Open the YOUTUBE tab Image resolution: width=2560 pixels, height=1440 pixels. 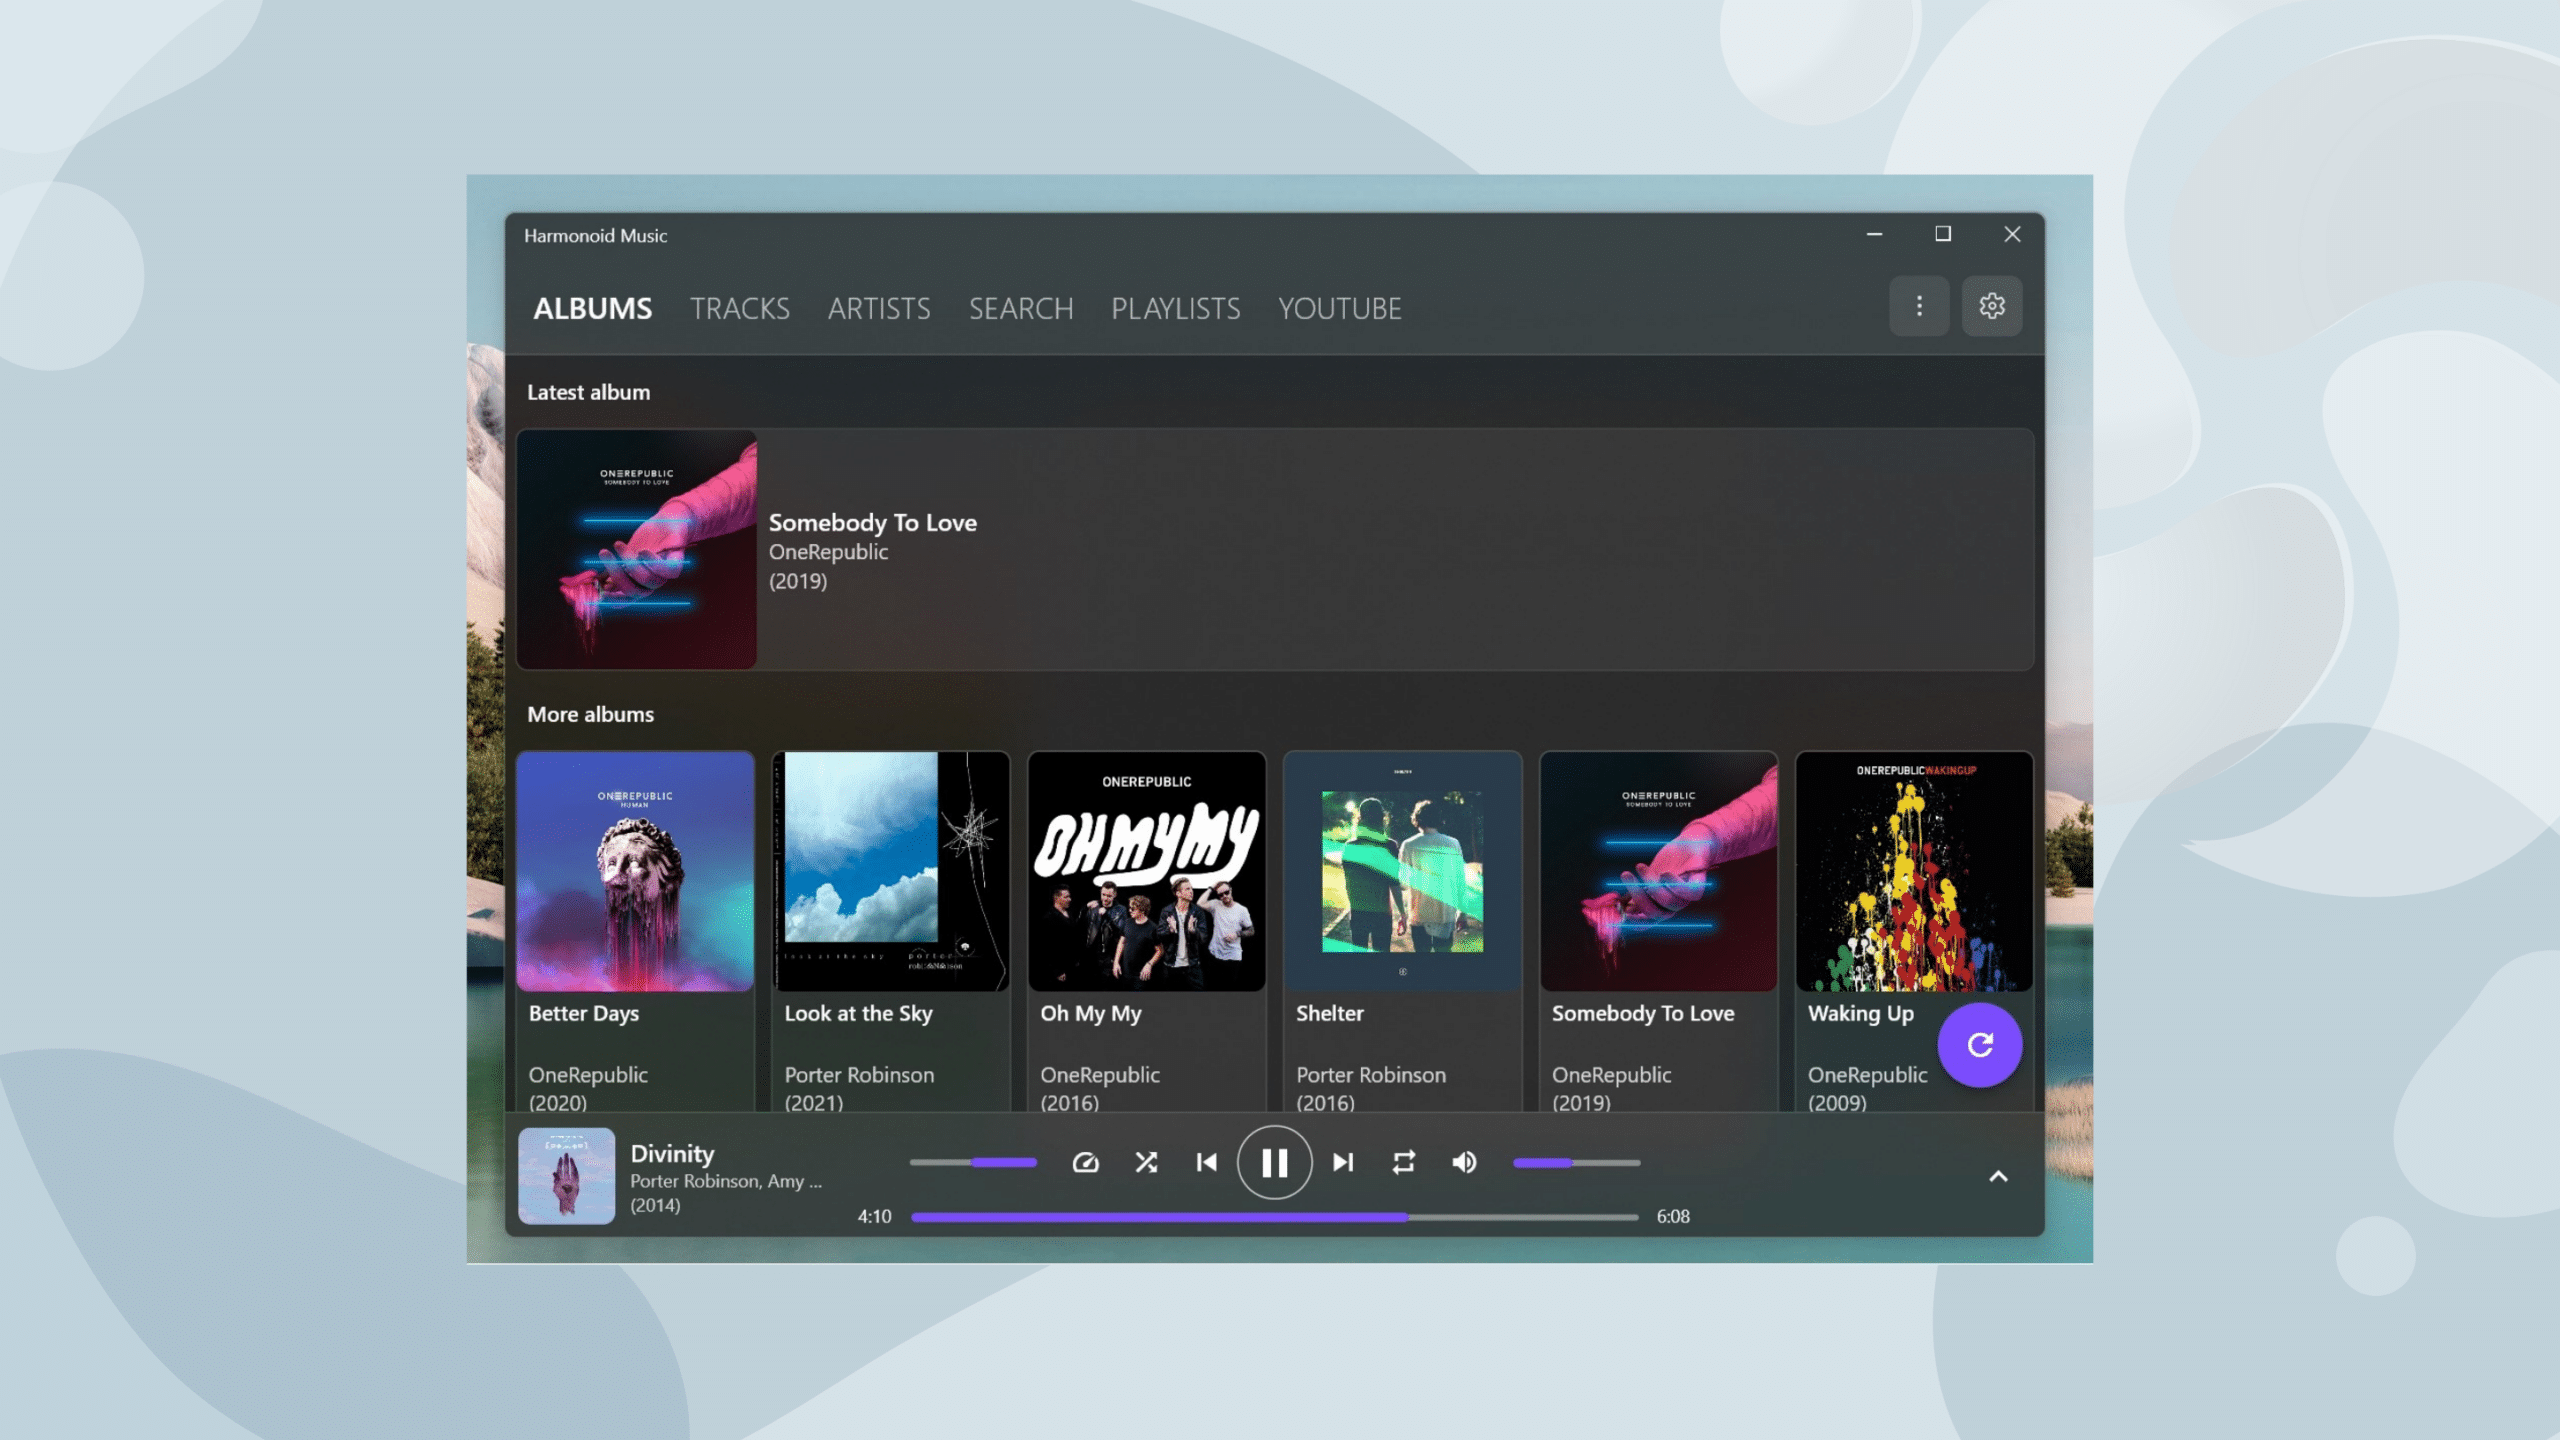(x=1340, y=308)
